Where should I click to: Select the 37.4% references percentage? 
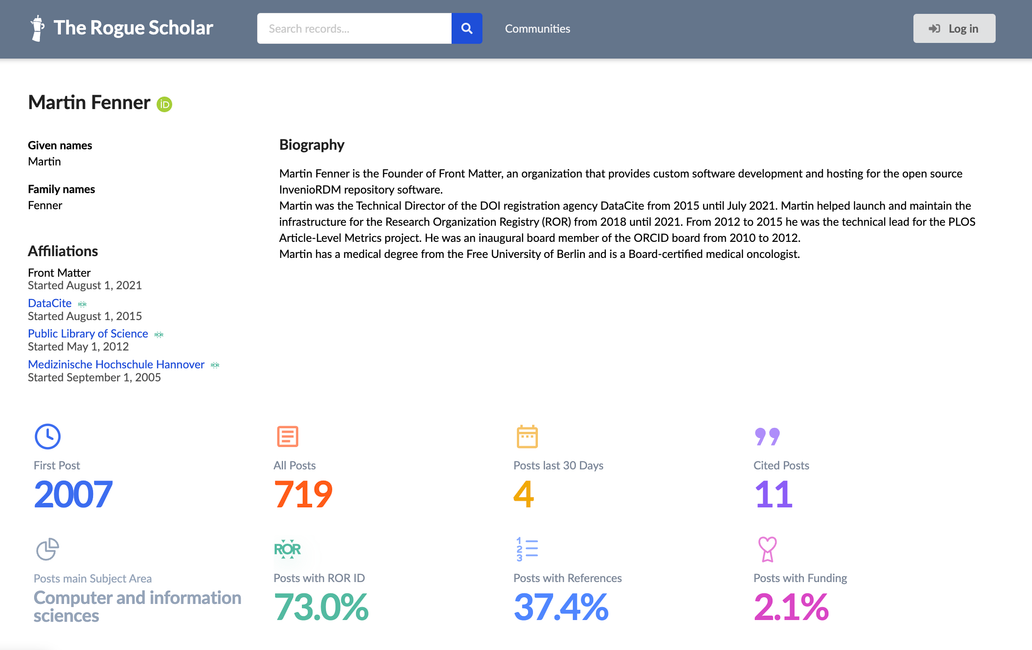point(561,607)
